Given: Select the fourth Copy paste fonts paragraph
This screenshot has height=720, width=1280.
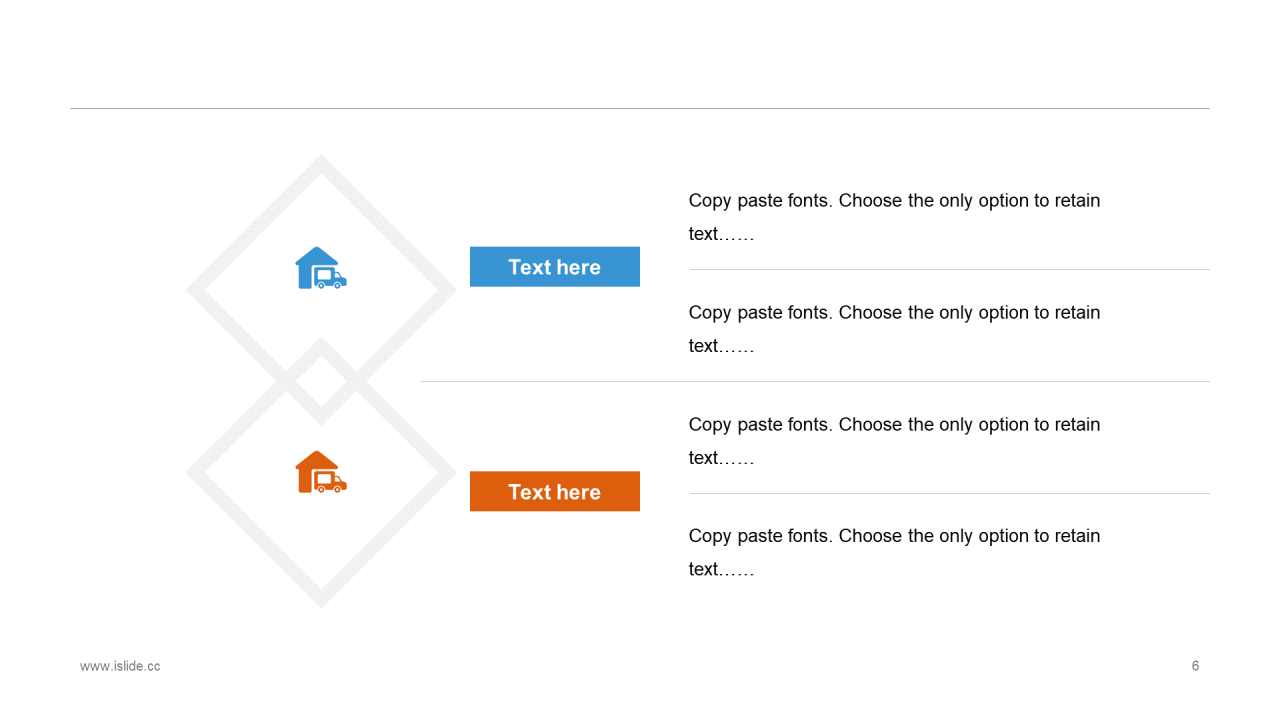Looking at the screenshot, I should tap(895, 552).
